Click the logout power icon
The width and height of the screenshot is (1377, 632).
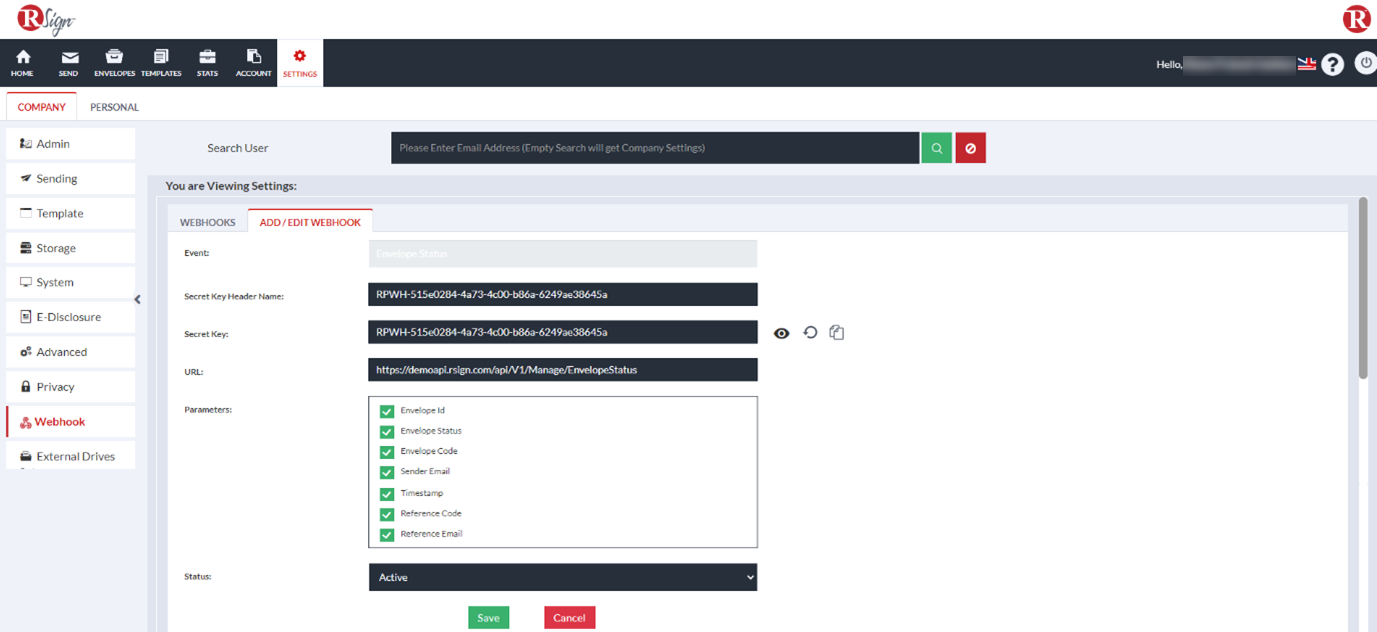point(1365,63)
